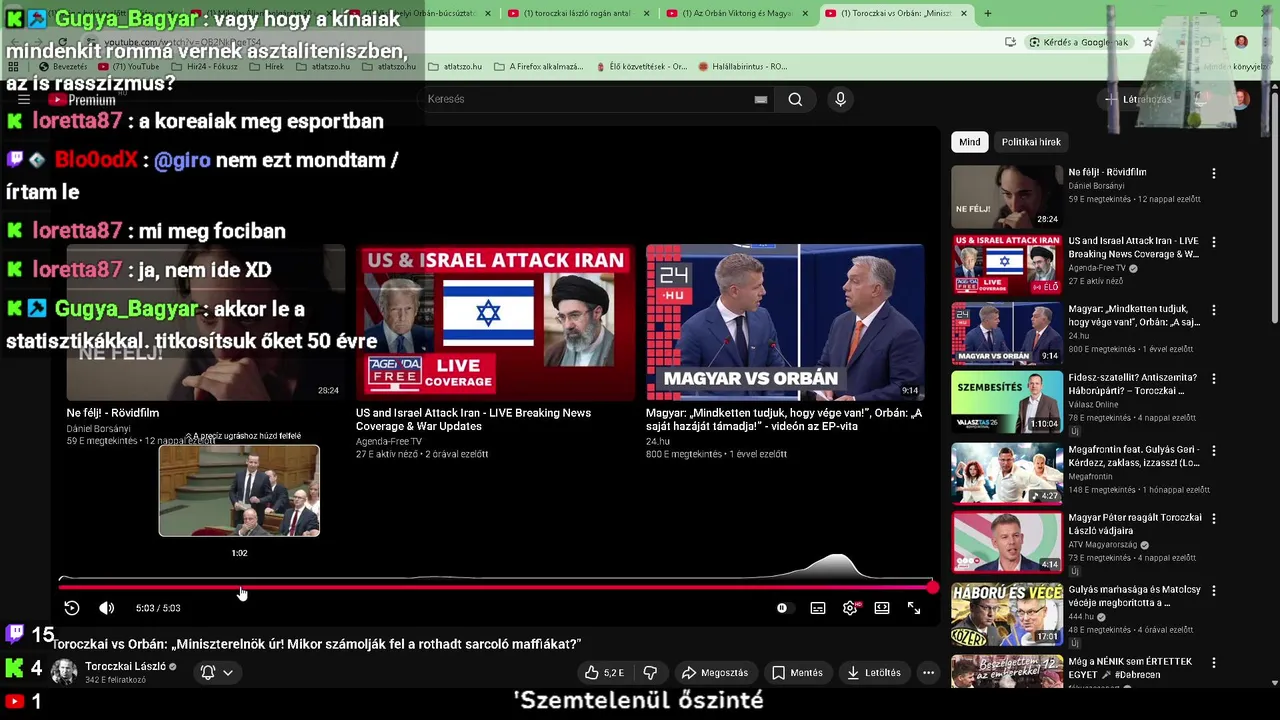This screenshot has width=1280, height=720.
Task: Dislike the video with thumbs down
Action: pos(650,673)
